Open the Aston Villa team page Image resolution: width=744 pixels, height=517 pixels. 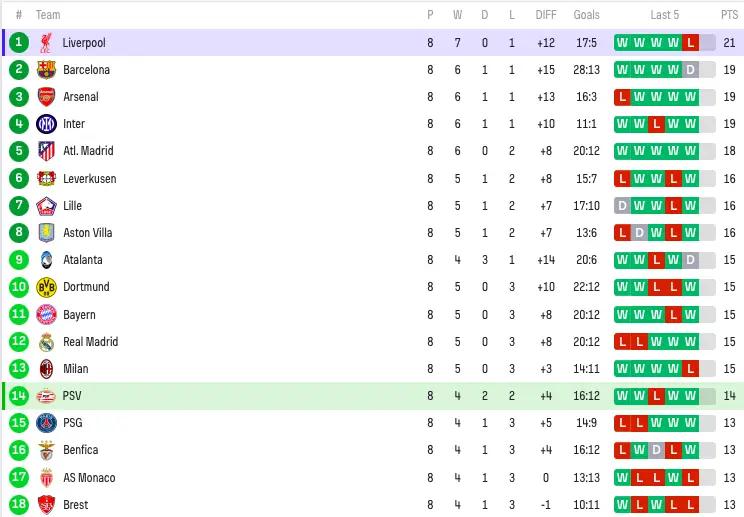[x=88, y=233]
